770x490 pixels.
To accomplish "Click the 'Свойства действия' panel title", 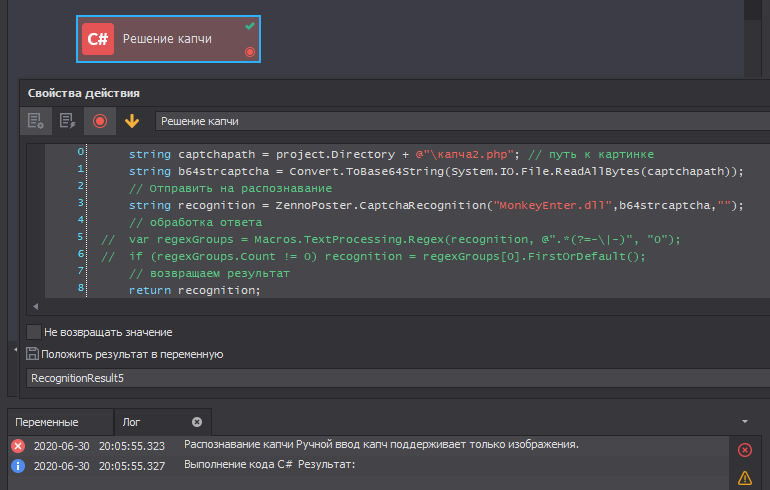I will point(83,93).
